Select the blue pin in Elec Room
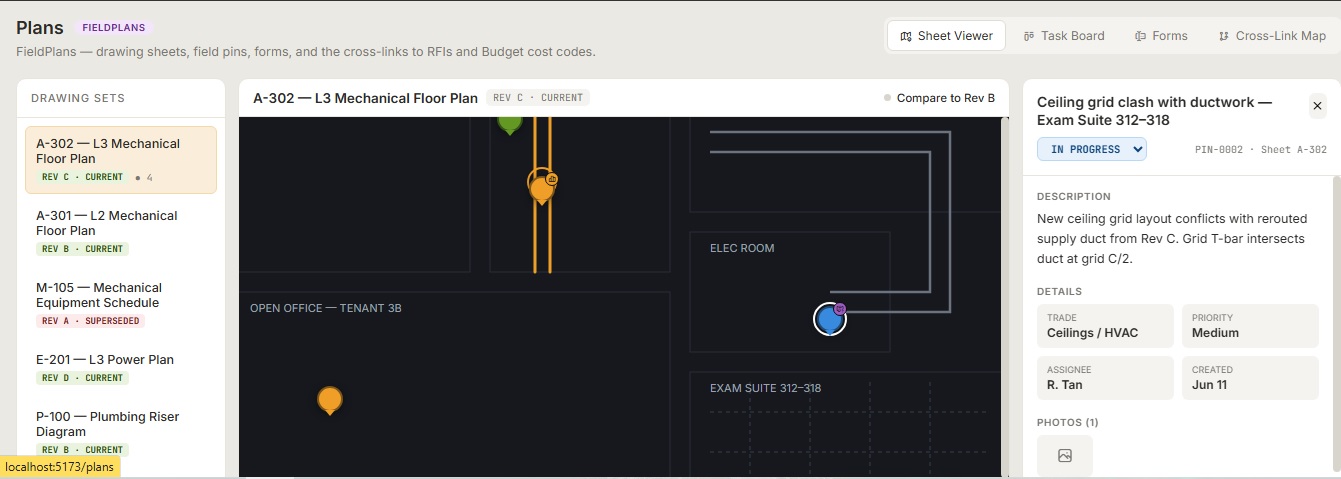Screen dimensions: 1341x479 (x=829, y=319)
